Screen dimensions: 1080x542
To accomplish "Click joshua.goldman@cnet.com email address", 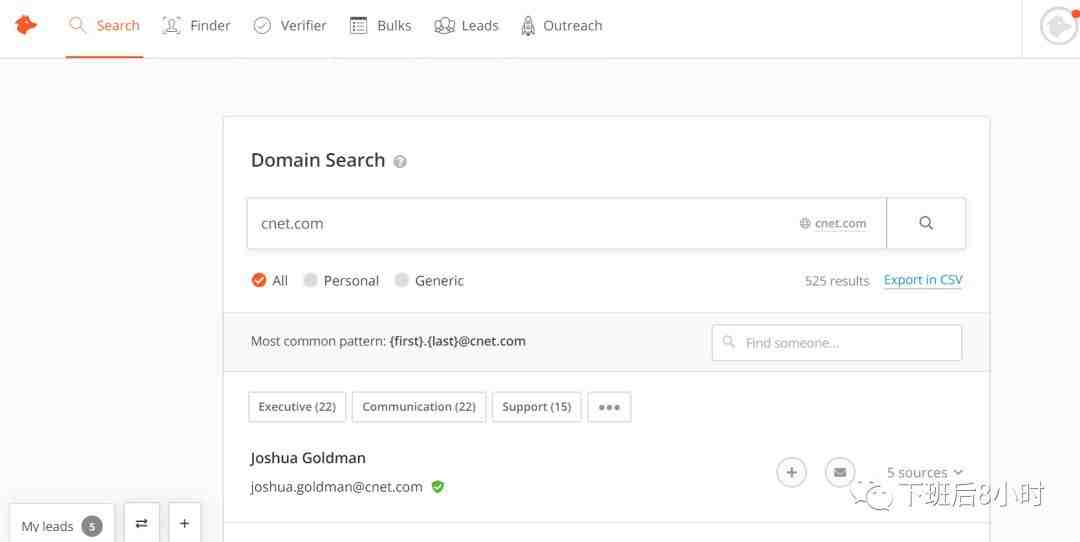I will 336,487.
